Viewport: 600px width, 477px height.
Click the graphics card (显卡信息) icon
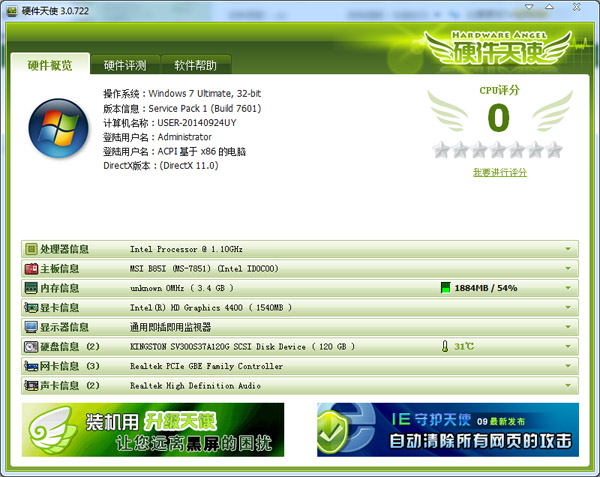[31, 308]
